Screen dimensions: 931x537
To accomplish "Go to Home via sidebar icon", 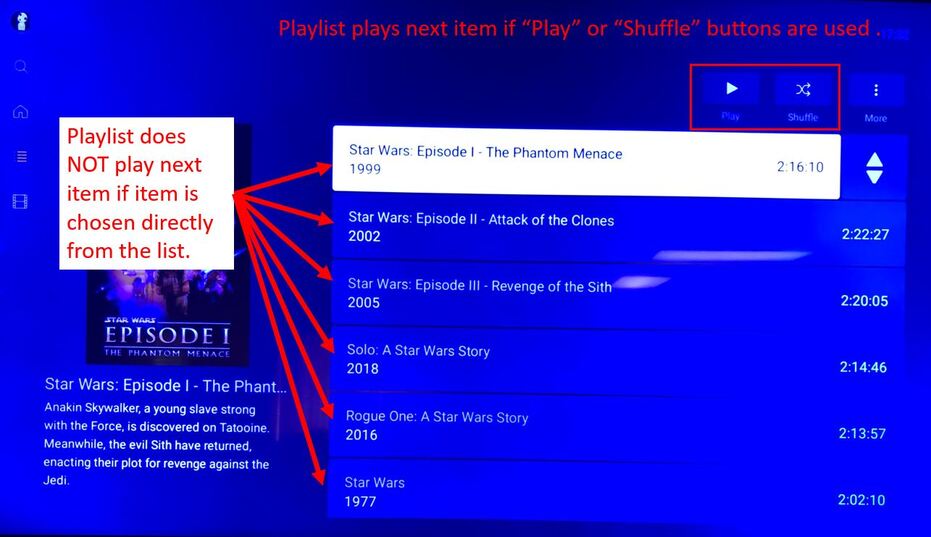I will click(x=21, y=111).
